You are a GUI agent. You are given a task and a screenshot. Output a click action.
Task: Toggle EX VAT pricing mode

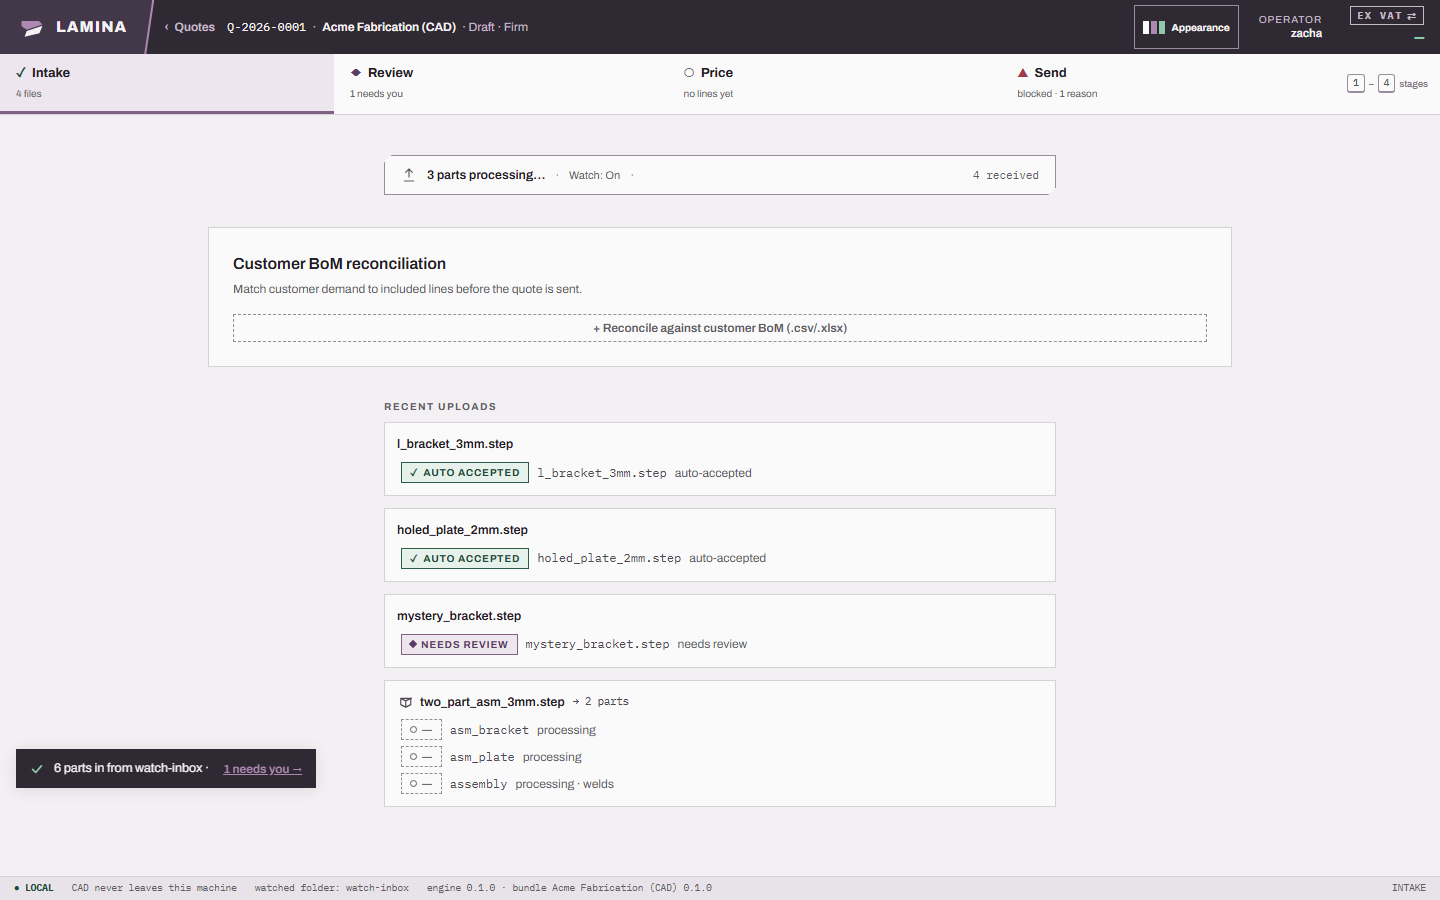pos(1386,16)
